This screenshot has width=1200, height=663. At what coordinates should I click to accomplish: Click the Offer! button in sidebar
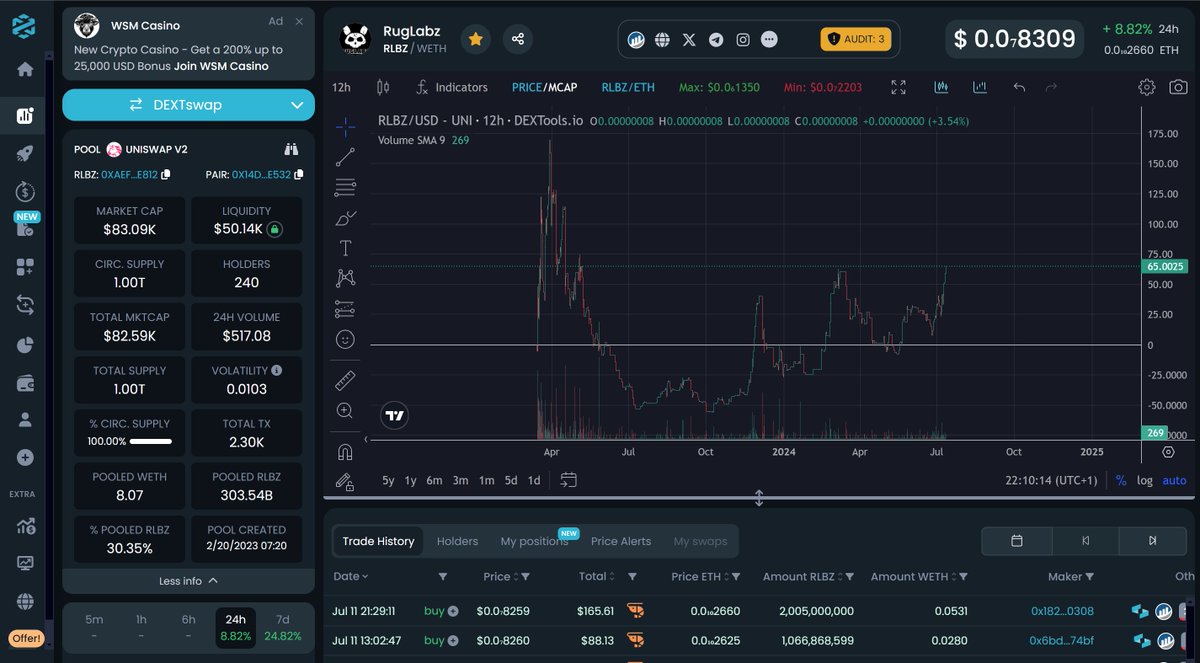point(26,638)
